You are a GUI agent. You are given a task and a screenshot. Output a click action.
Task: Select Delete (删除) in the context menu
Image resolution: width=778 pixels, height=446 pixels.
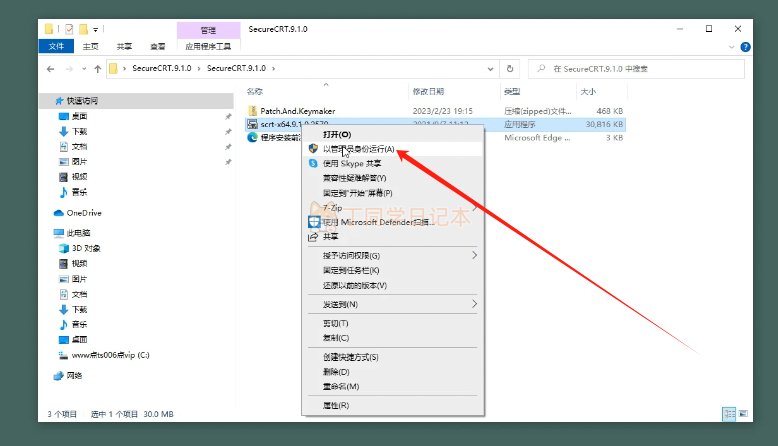392,372
